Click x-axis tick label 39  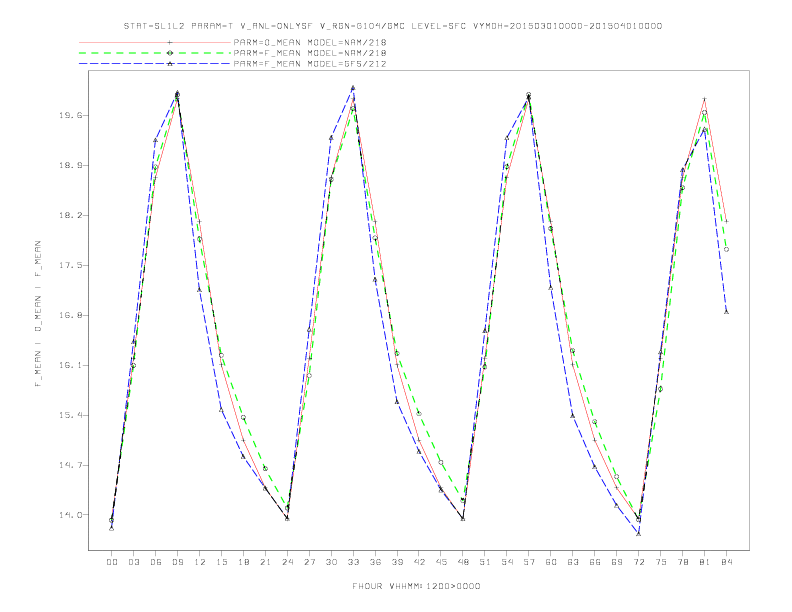click(x=397, y=562)
